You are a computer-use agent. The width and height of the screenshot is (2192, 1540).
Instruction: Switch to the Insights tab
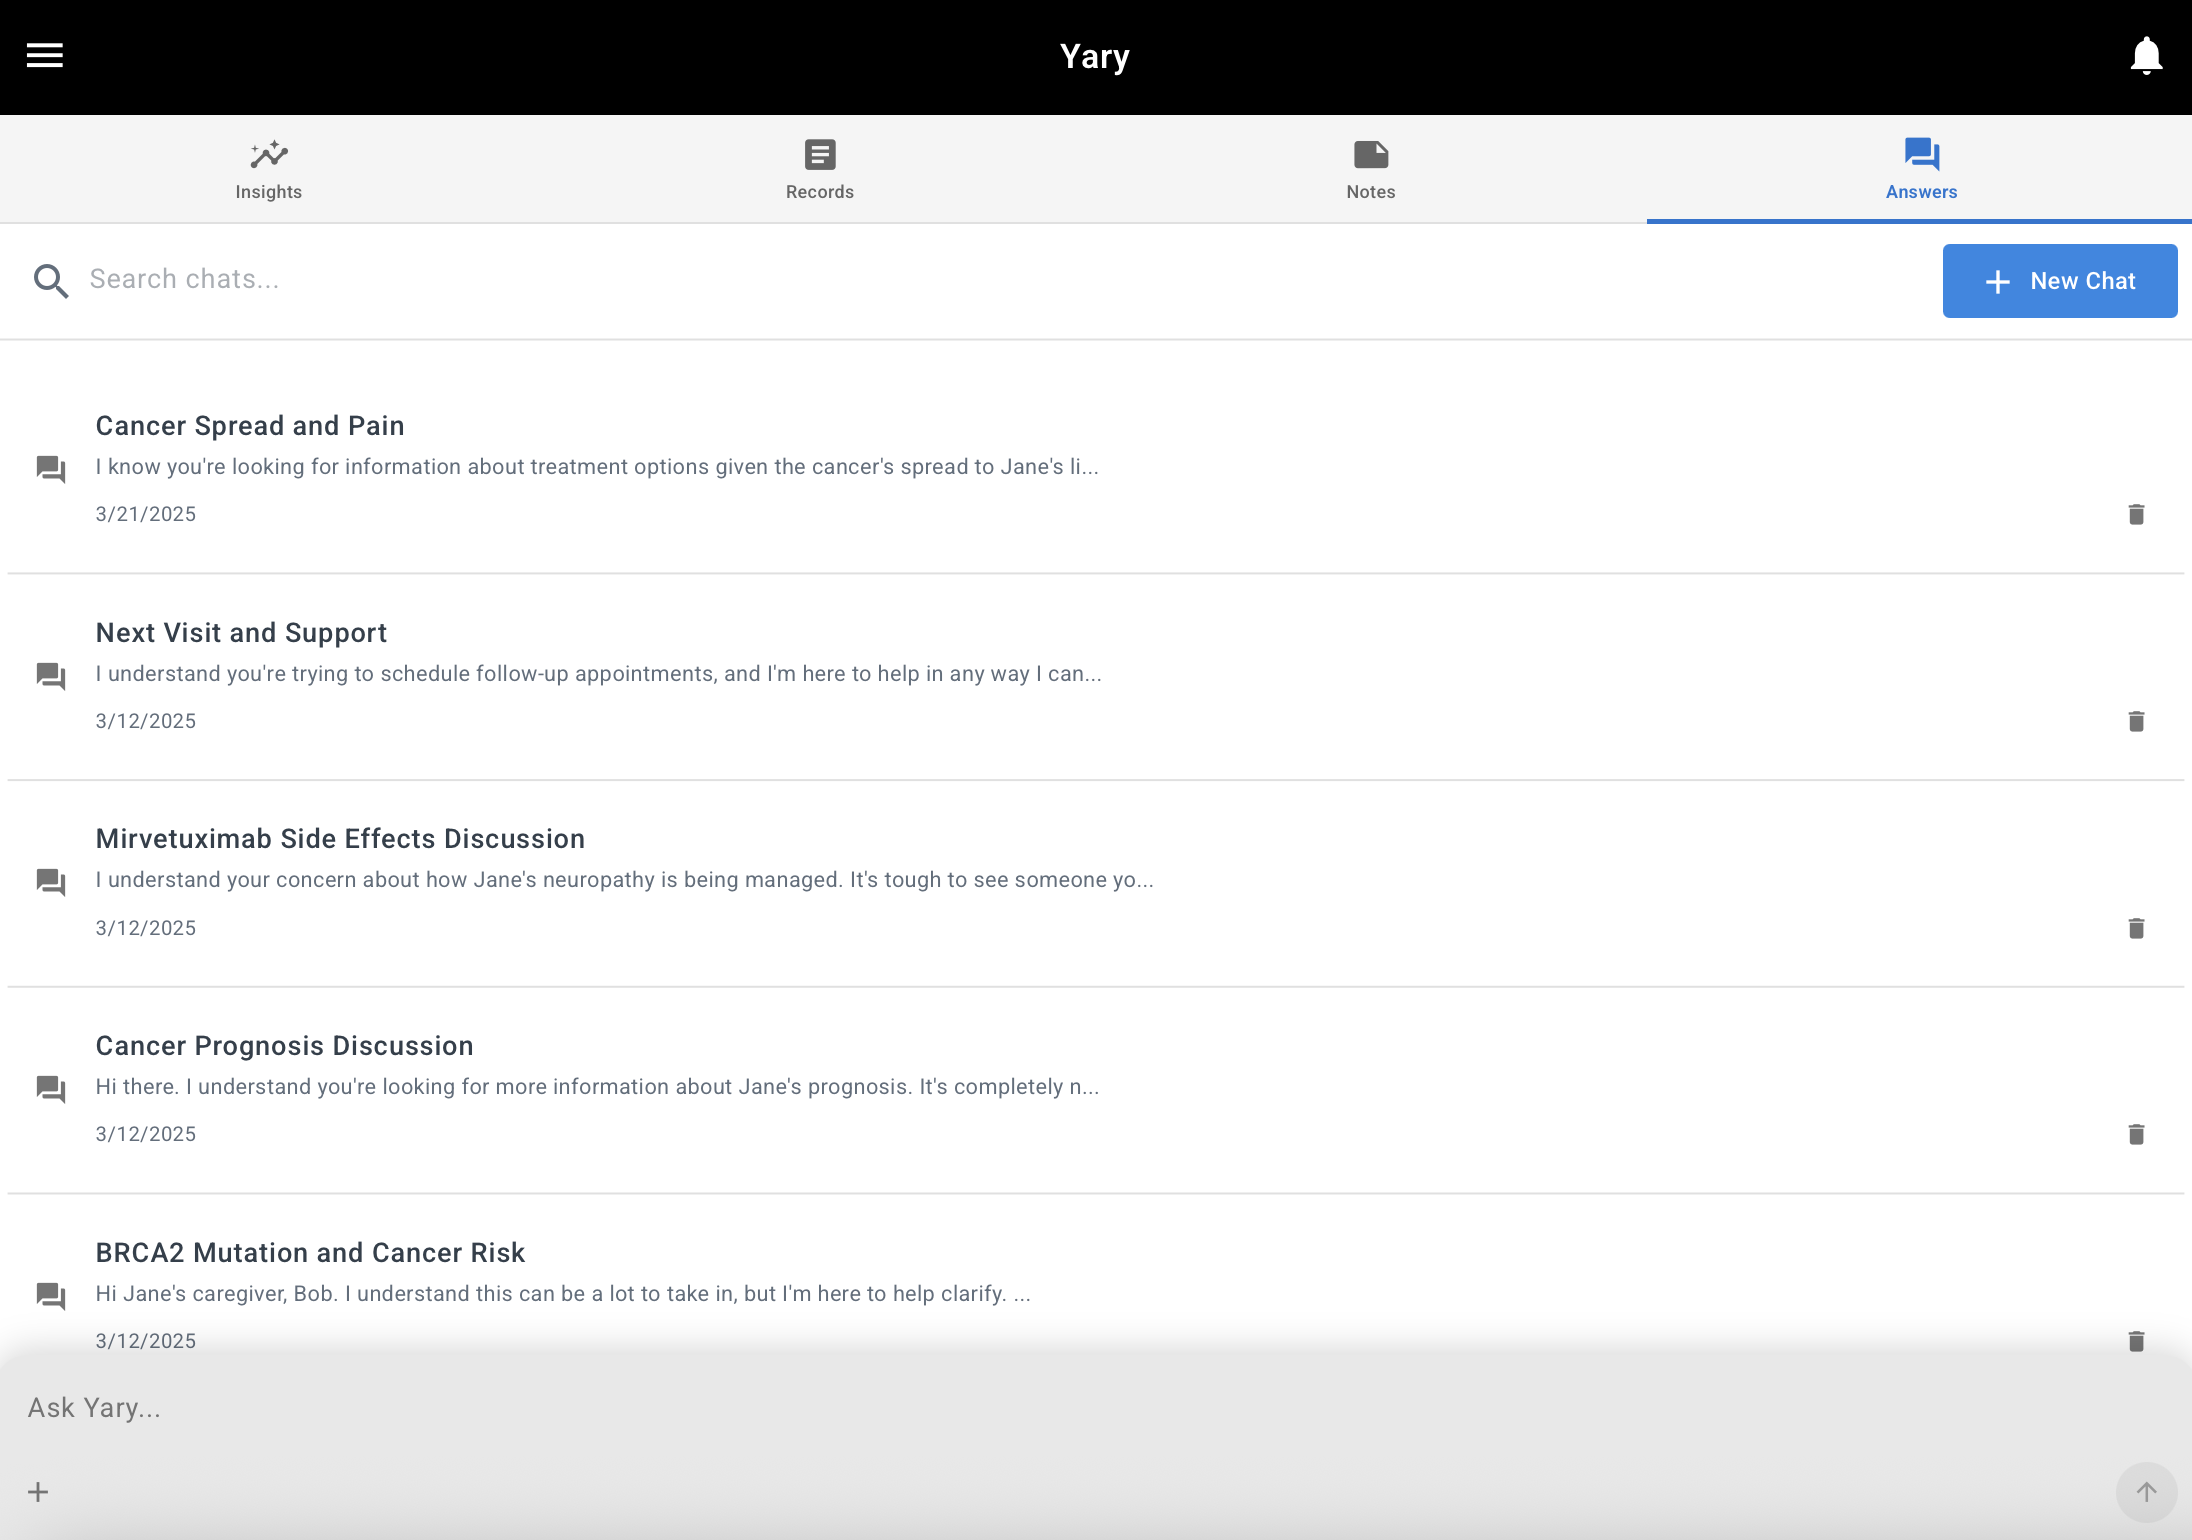coord(269,169)
